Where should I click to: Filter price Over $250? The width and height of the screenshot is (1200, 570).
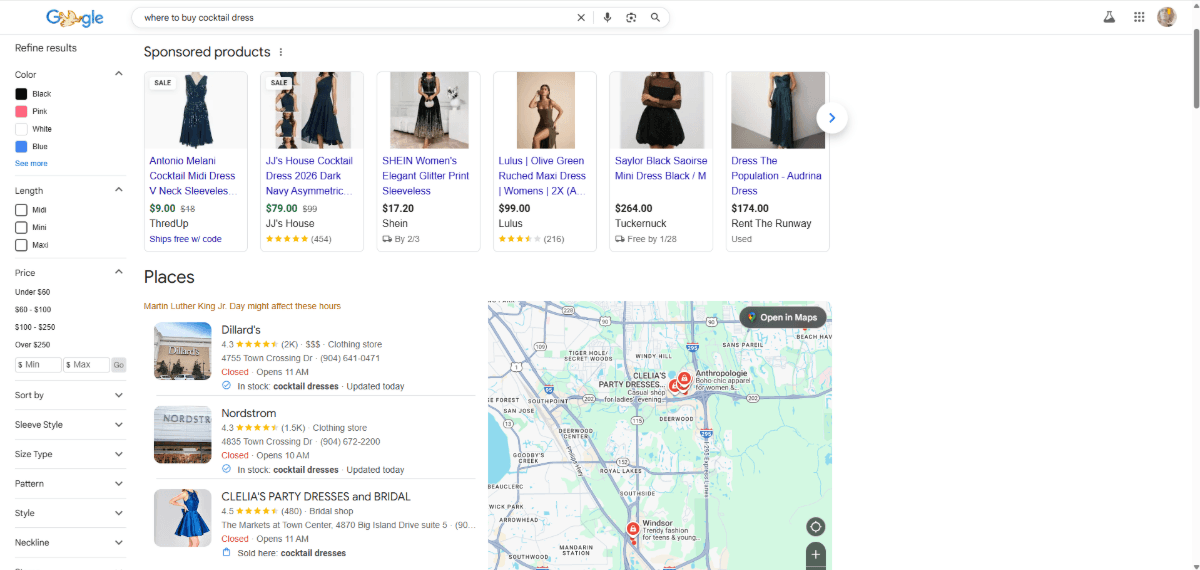32,345
